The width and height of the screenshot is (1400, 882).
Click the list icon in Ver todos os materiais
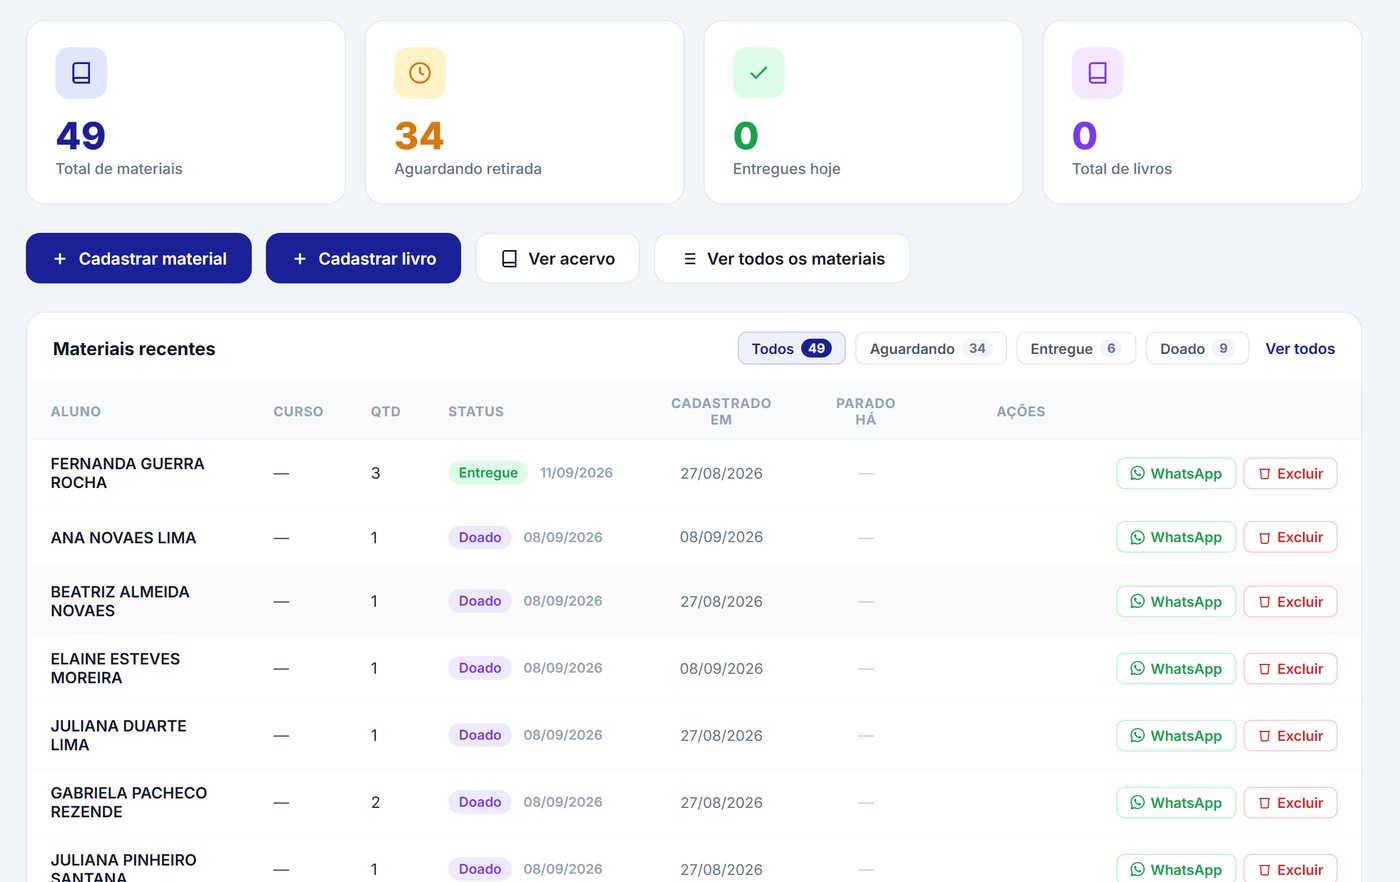pyautogui.click(x=690, y=259)
